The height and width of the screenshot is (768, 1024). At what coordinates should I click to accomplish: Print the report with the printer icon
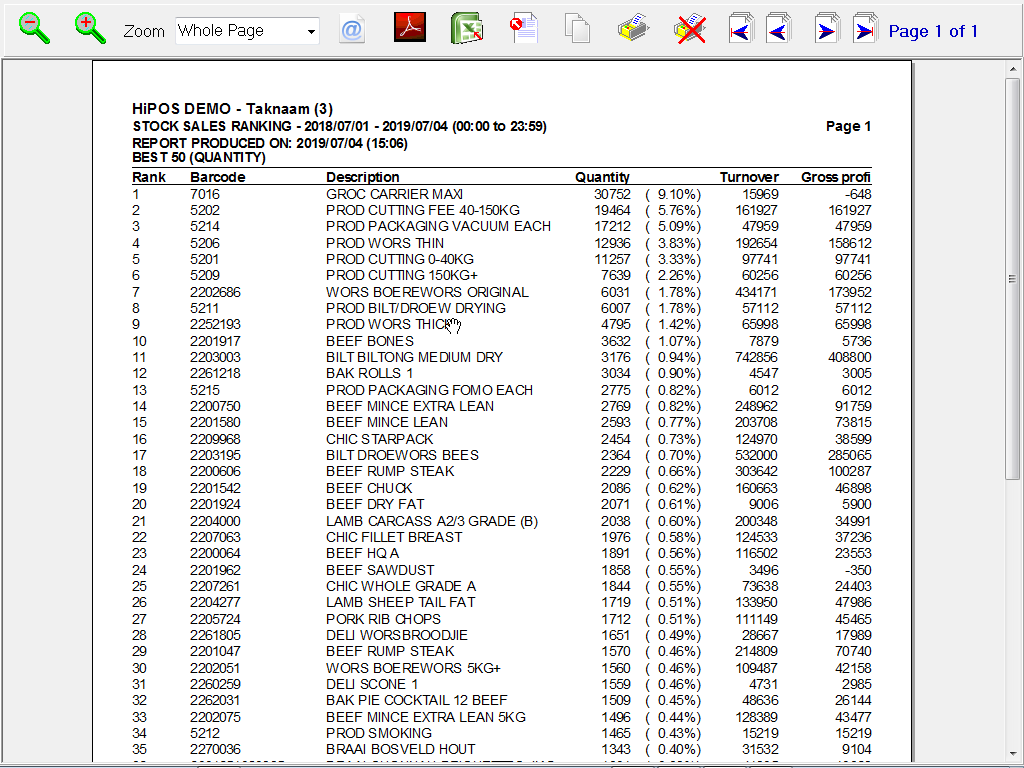[633, 29]
